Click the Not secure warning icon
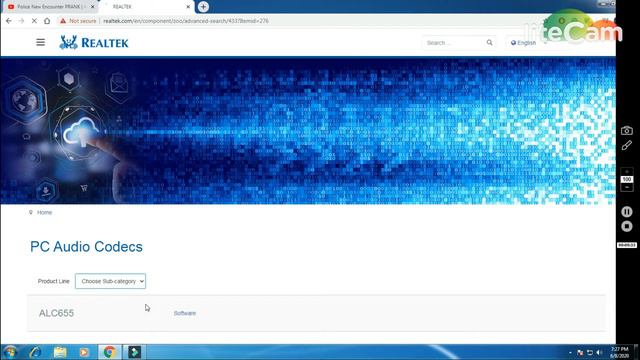 (63, 21)
